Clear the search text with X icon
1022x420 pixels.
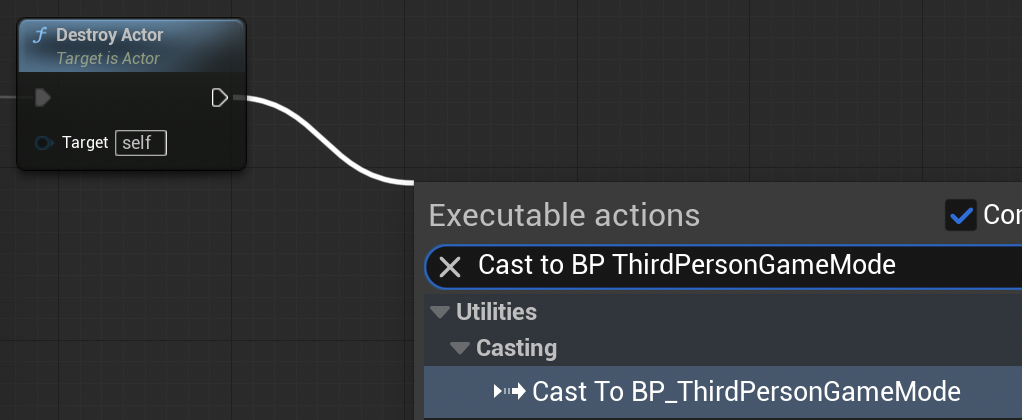point(450,266)
